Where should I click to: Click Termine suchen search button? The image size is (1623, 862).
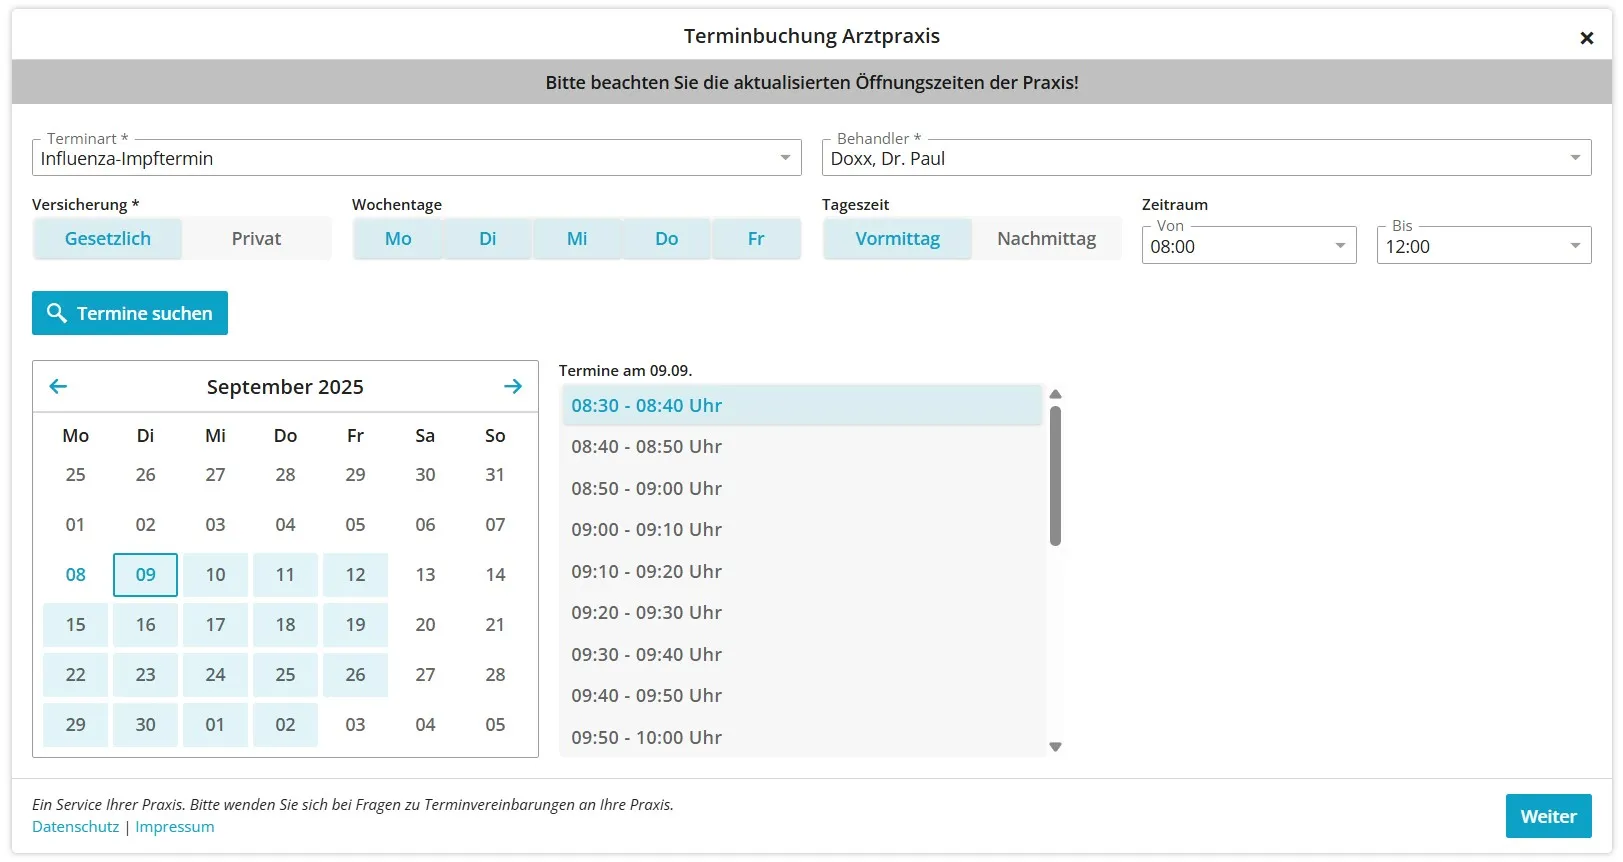(x=130, y=313)
